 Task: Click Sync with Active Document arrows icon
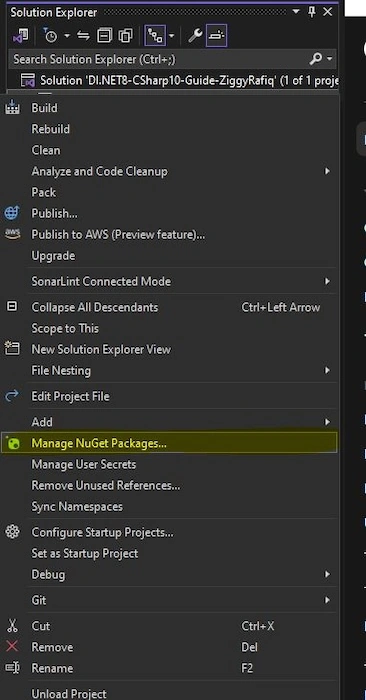tap(83, 36)
